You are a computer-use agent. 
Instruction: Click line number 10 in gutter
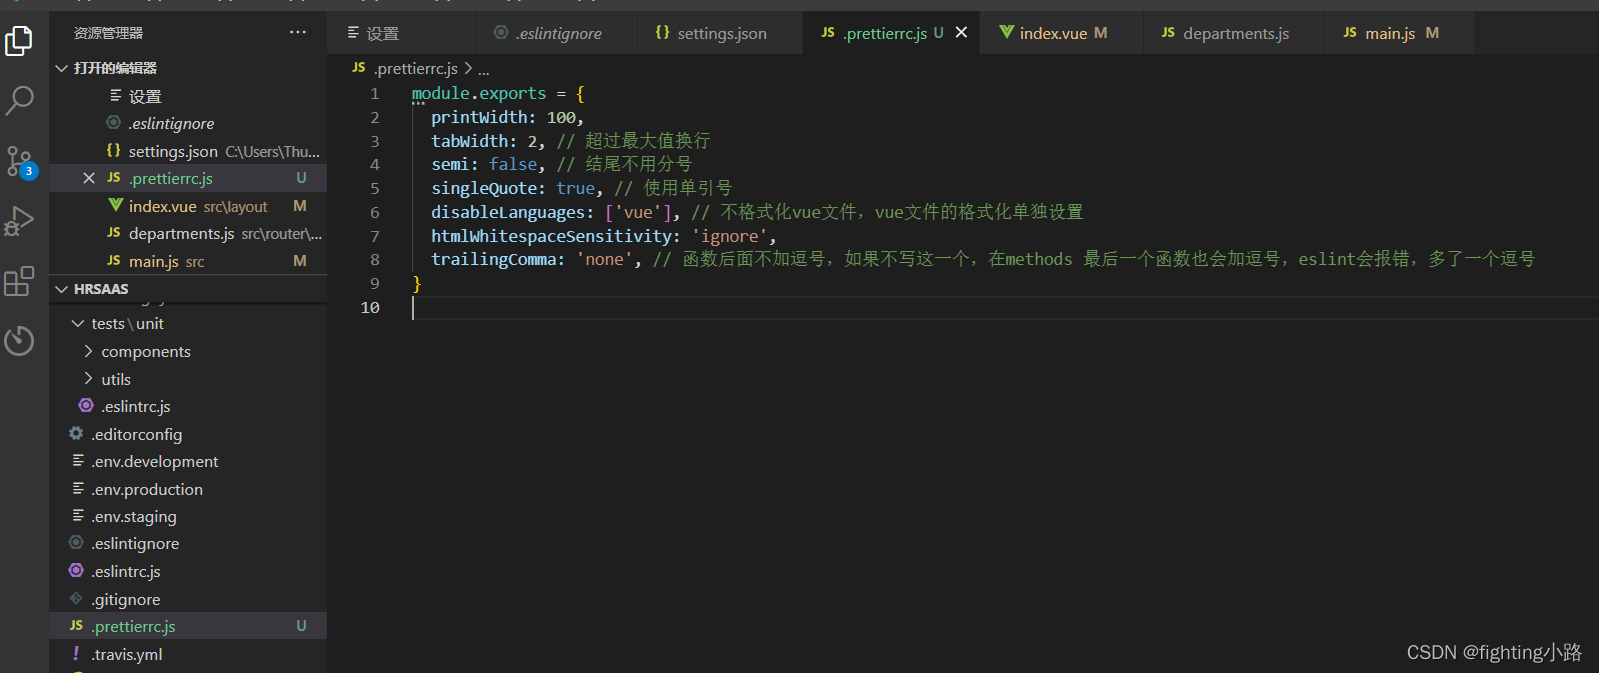(370, 307)
